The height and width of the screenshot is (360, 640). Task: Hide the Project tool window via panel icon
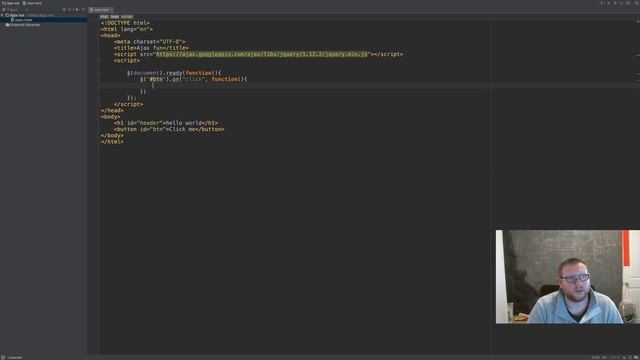83,10
